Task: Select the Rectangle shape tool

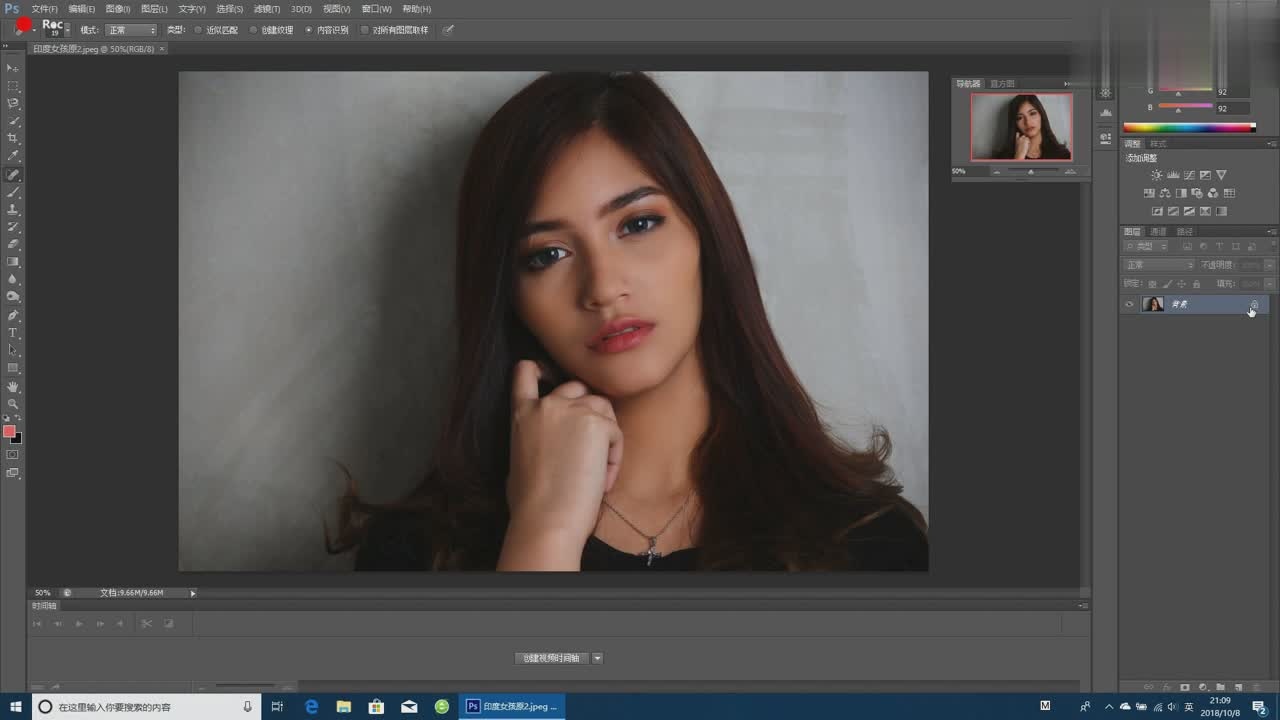Action: pos(13,368)
